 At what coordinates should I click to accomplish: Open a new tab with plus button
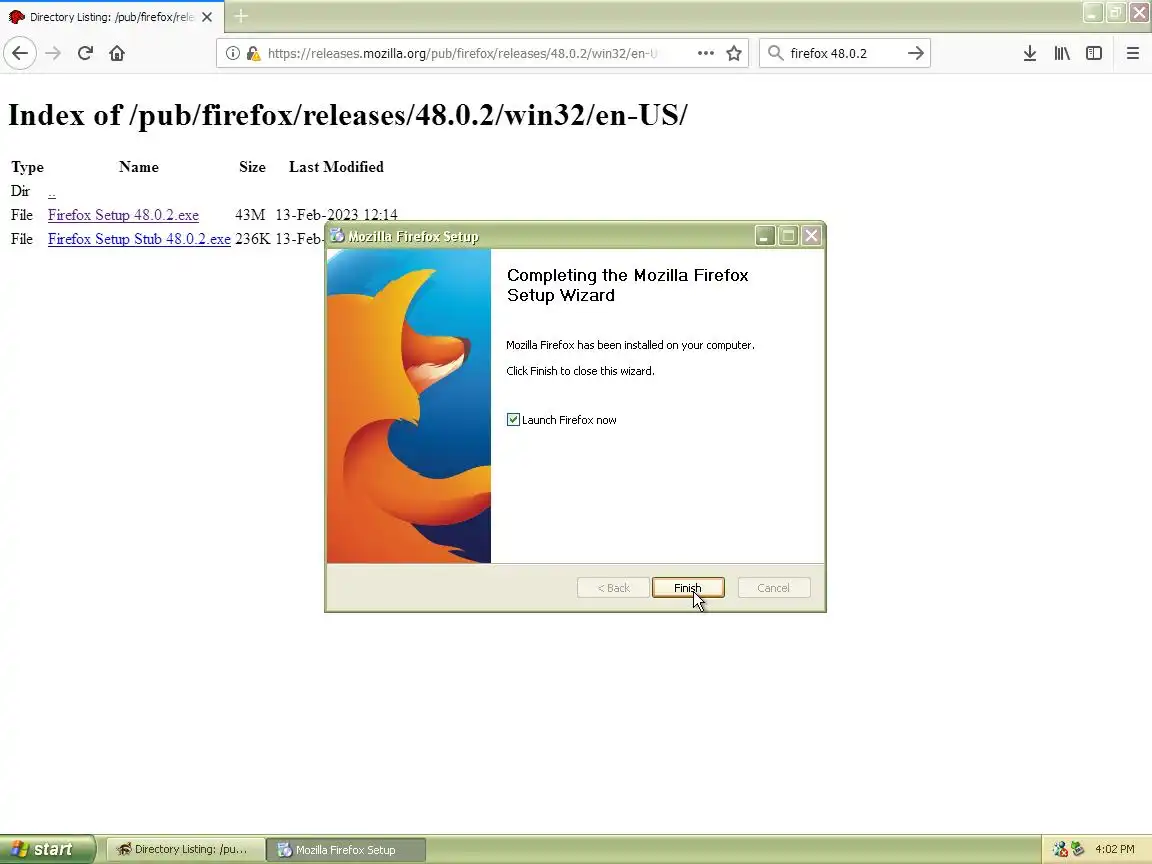click(241, 16)
